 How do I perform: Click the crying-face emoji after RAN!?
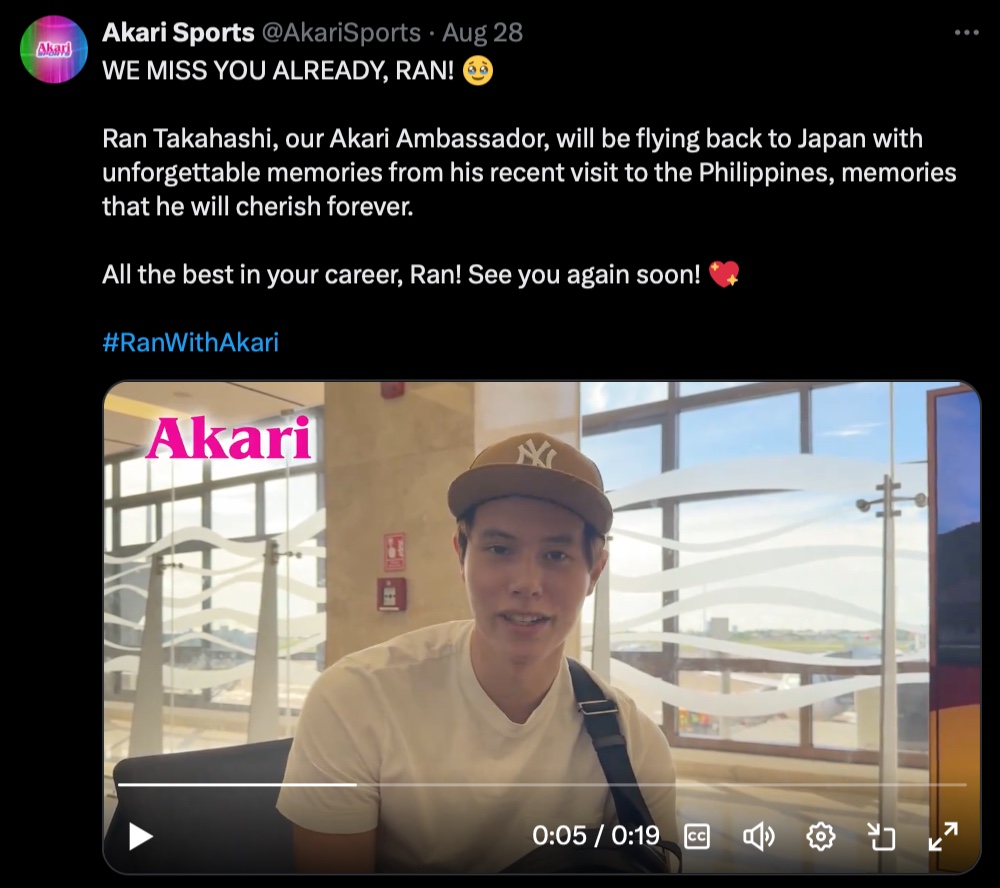[478, 70]
